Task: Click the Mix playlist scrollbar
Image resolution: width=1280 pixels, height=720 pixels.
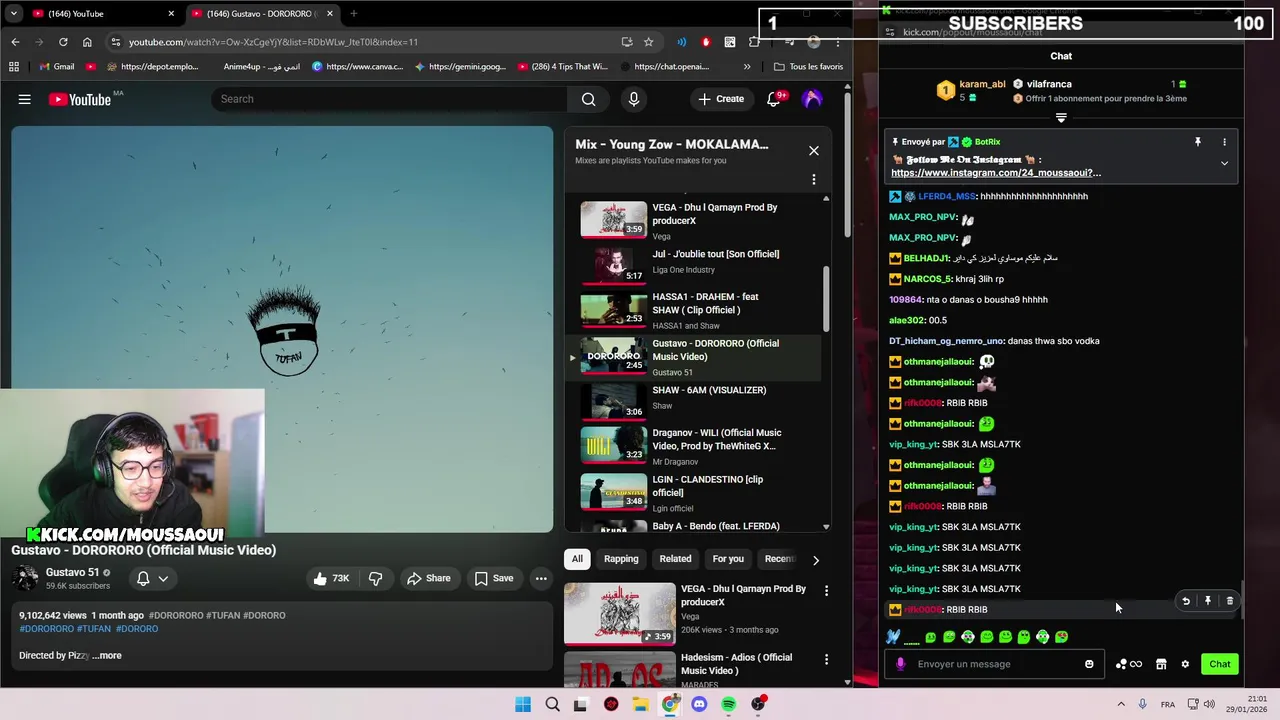Action: pos(826,300)
